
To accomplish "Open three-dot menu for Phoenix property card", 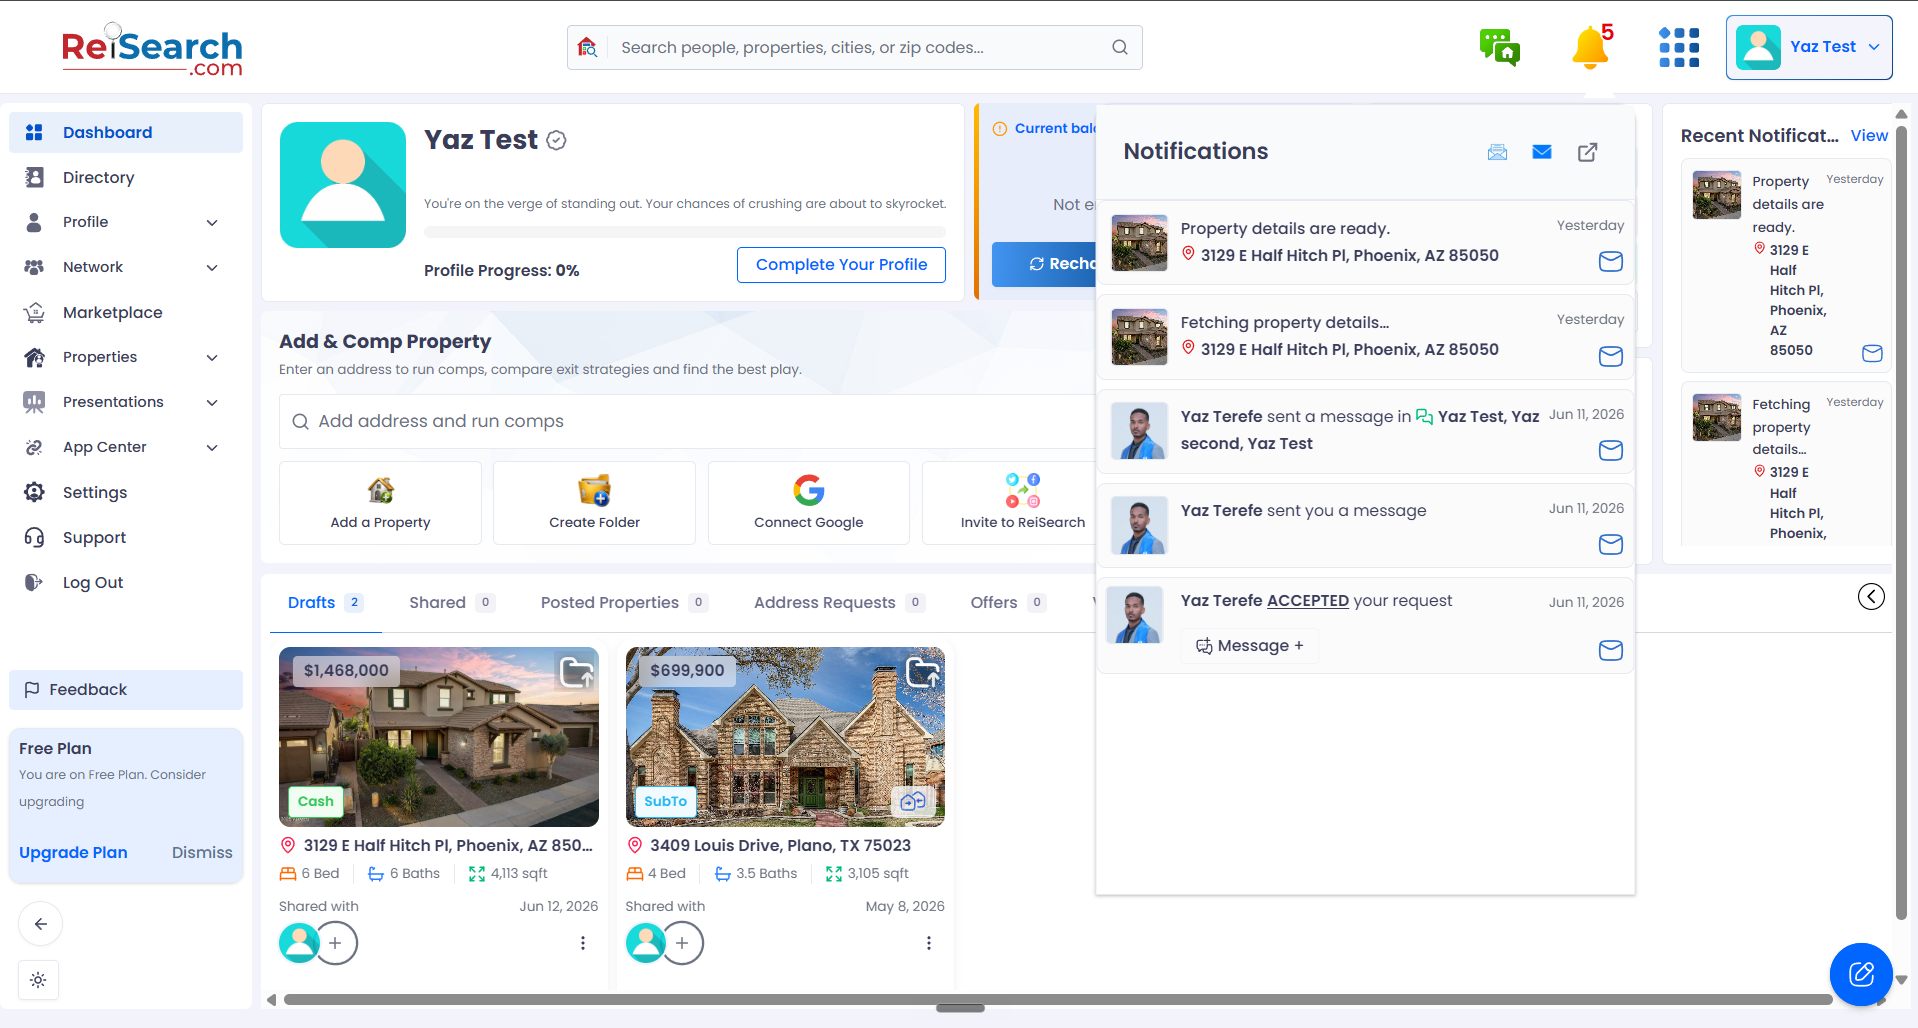I will pos(583,943).
